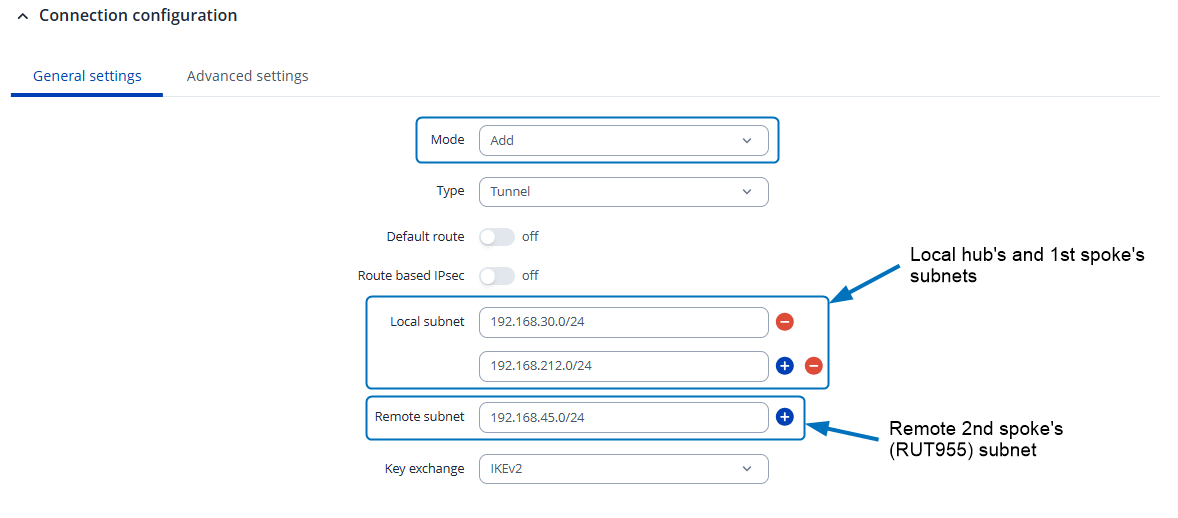The width and height of the screenshot is (1178, 518).
Task: Delete the 192.168.212.0/24 local subnet row
Action: point(814,366)
